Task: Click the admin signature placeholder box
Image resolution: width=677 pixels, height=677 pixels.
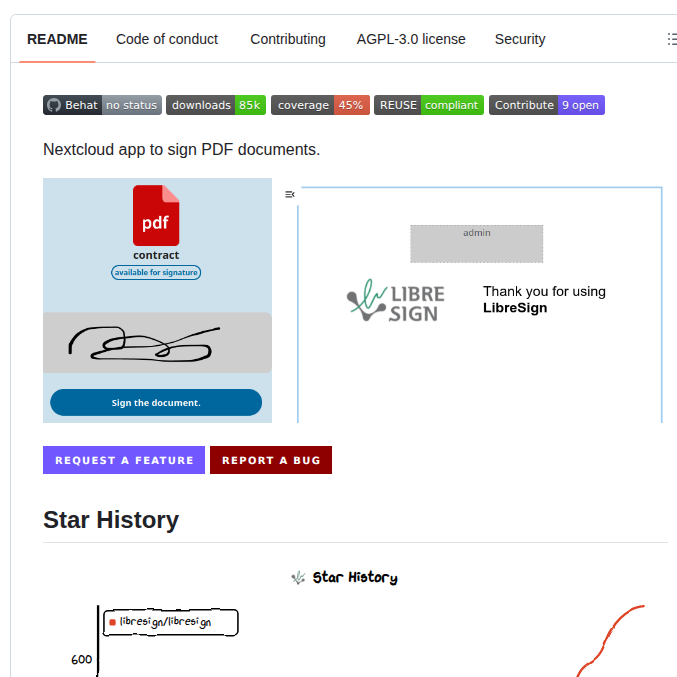Action: click(x=477, y=244)
